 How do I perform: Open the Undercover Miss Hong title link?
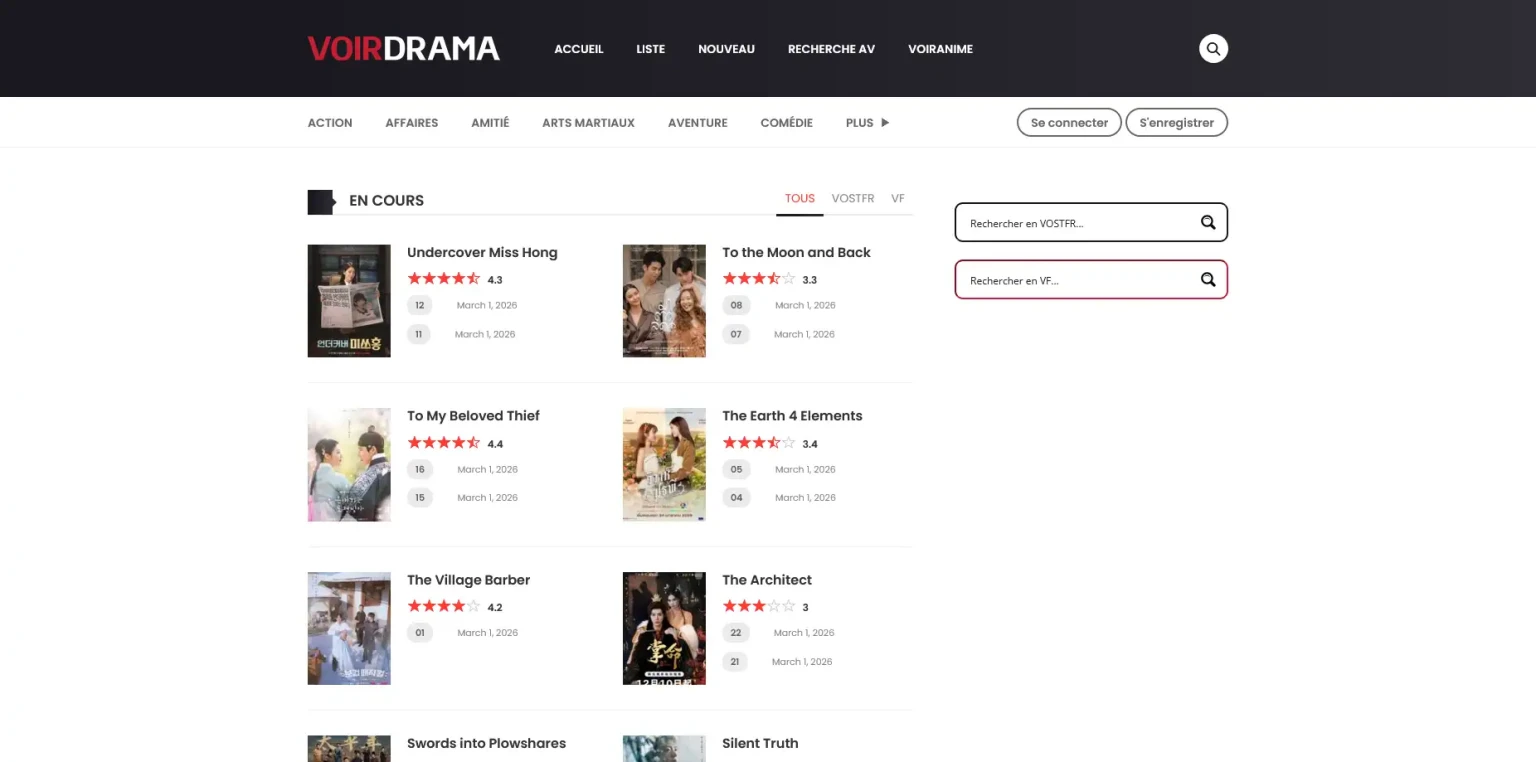pyautogui.click(x=482, y=253)
